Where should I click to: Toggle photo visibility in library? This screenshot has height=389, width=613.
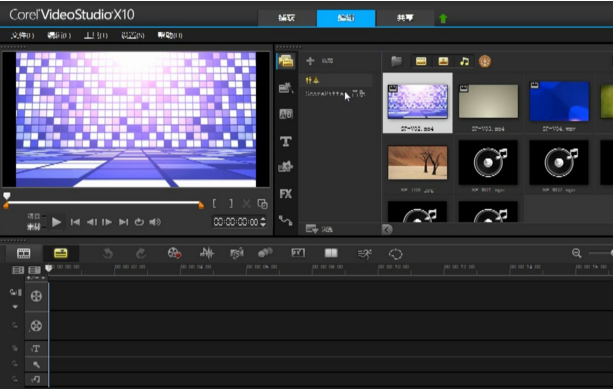(x=443, y=61)
